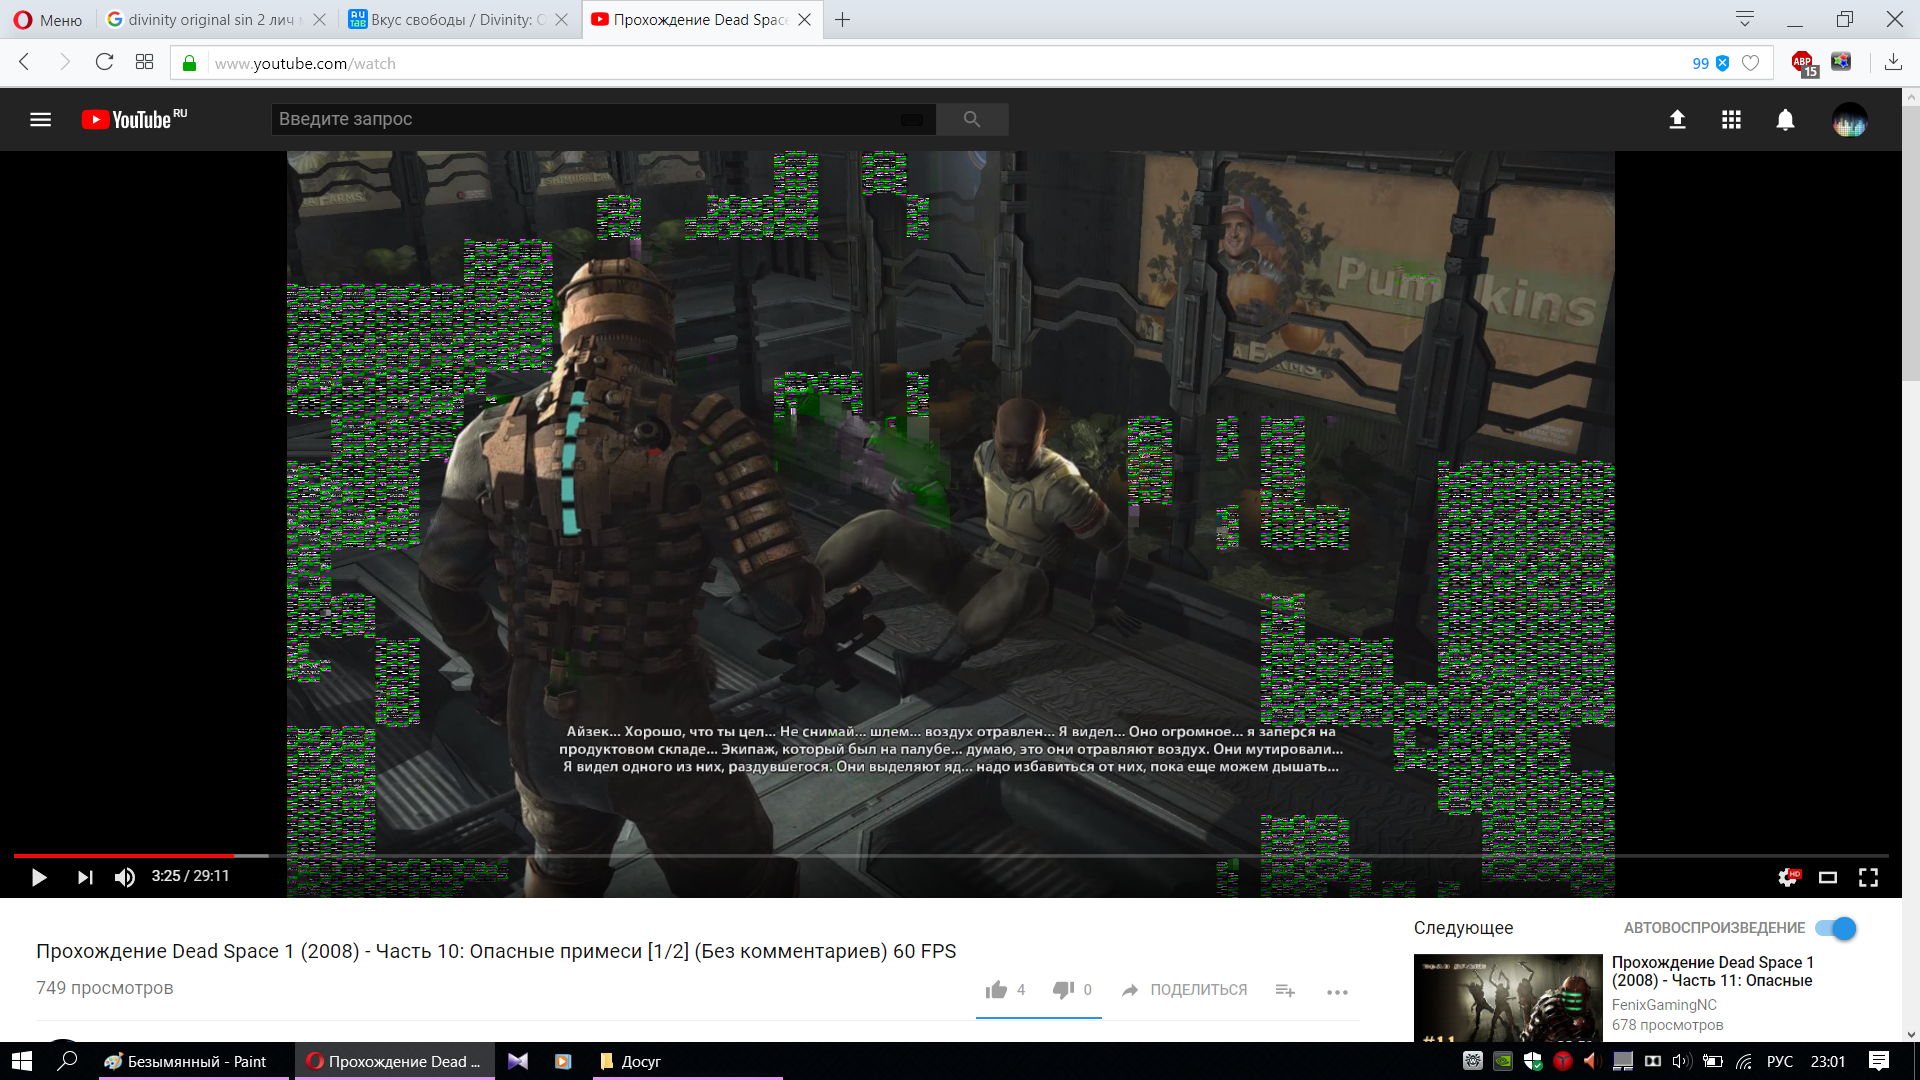Open the clock showing 23:01
Screen dimensions: 1920x1080
point(1828,1061)
